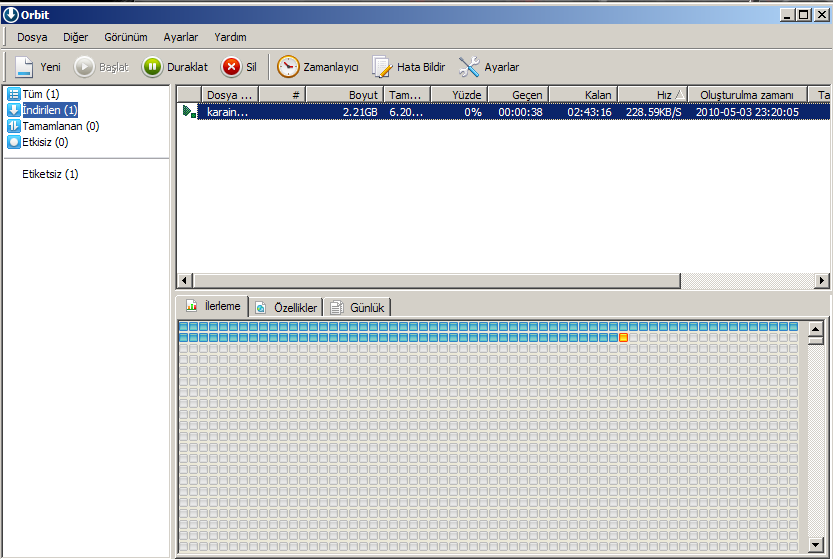
Task: Sort by the # column header
Action: [x=282, y=95]
